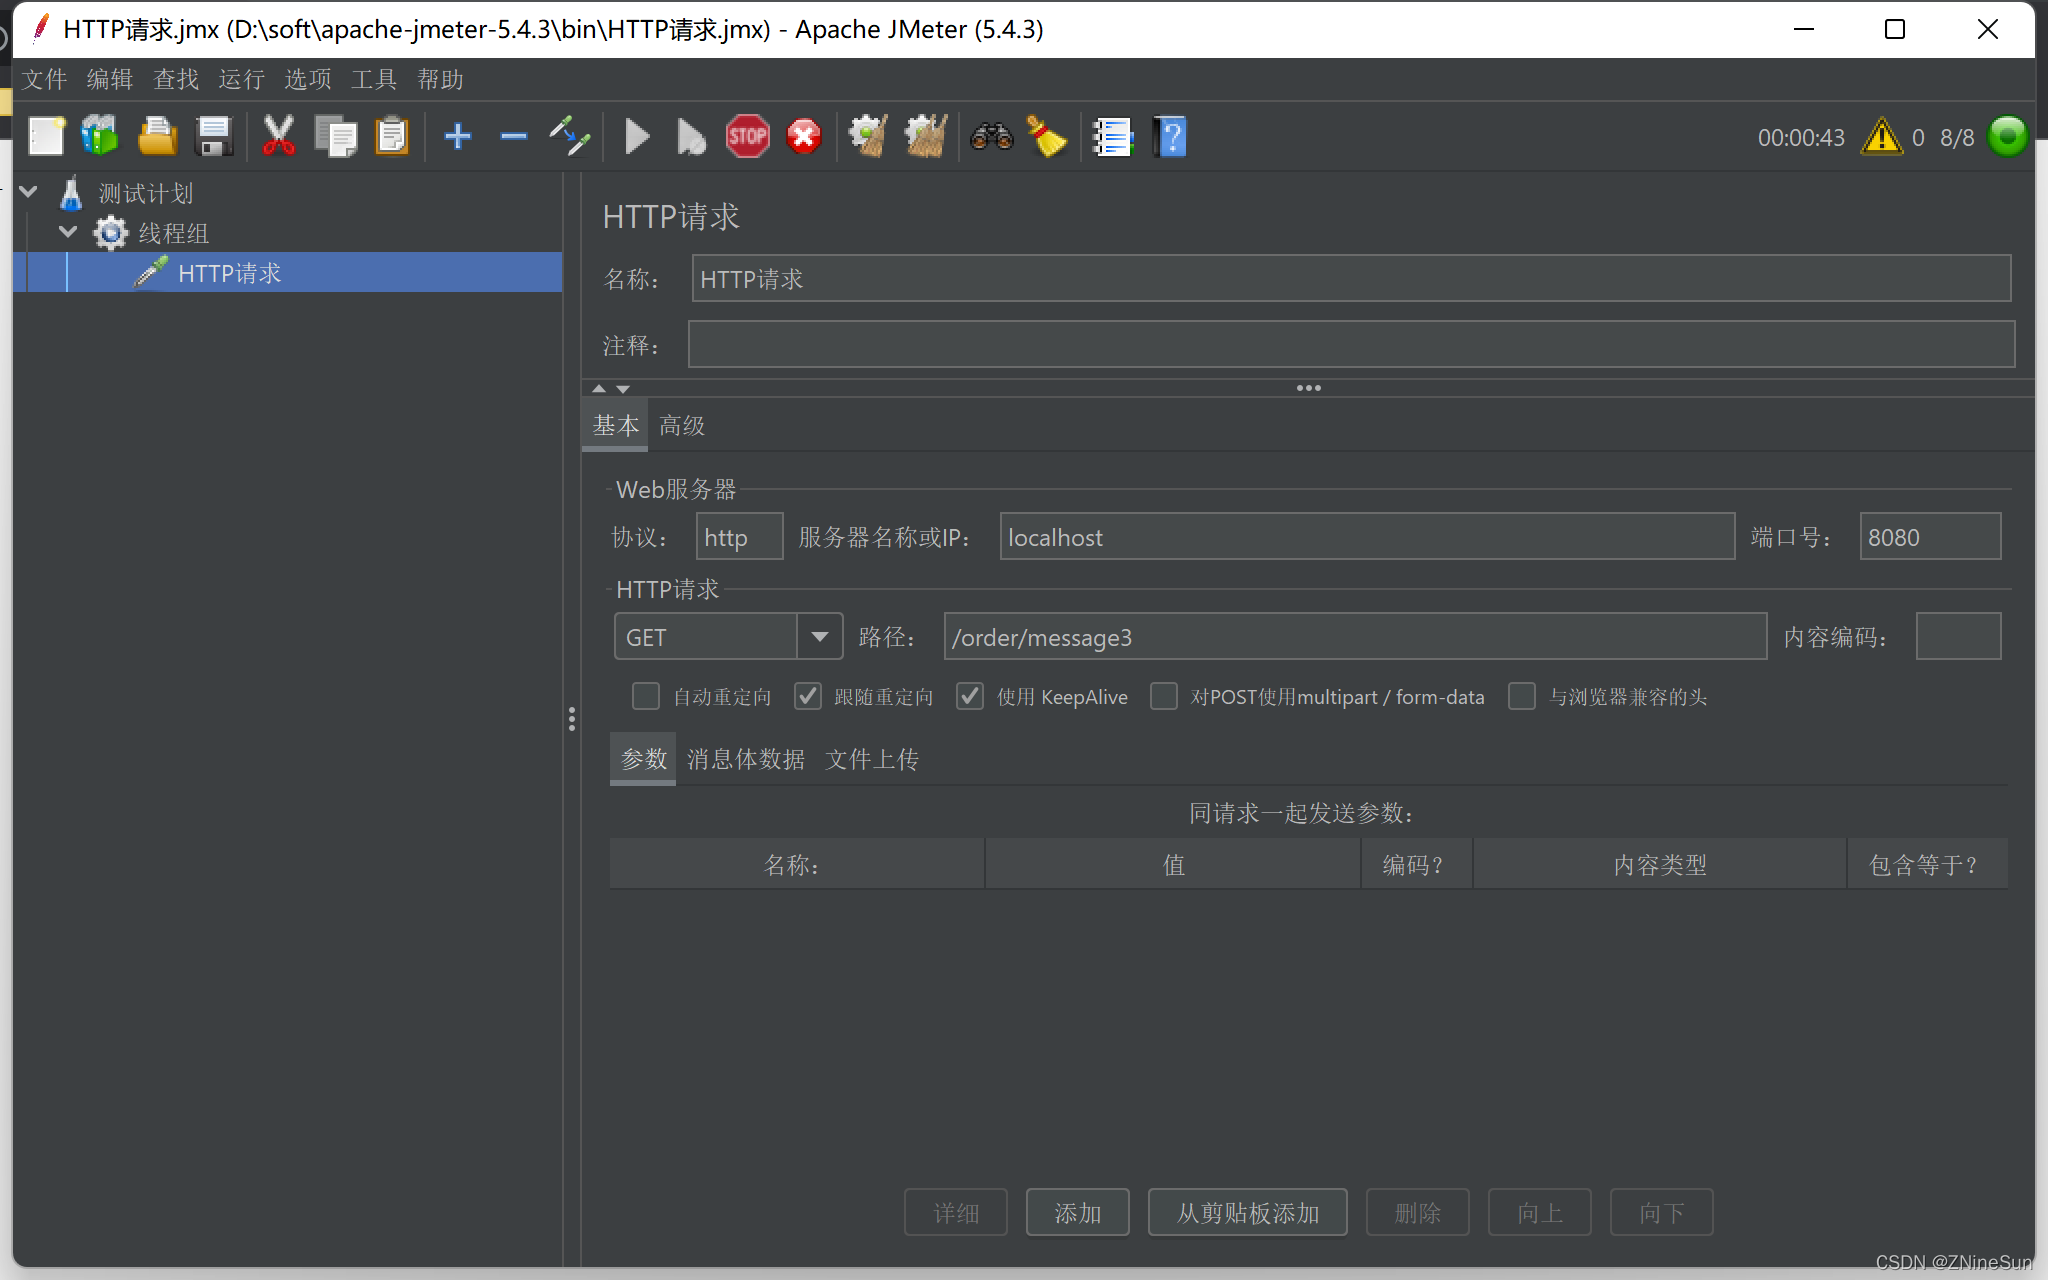Click the dropper icon of HTTP请求 node
2048x1280 pixels.
coord(151,272)
